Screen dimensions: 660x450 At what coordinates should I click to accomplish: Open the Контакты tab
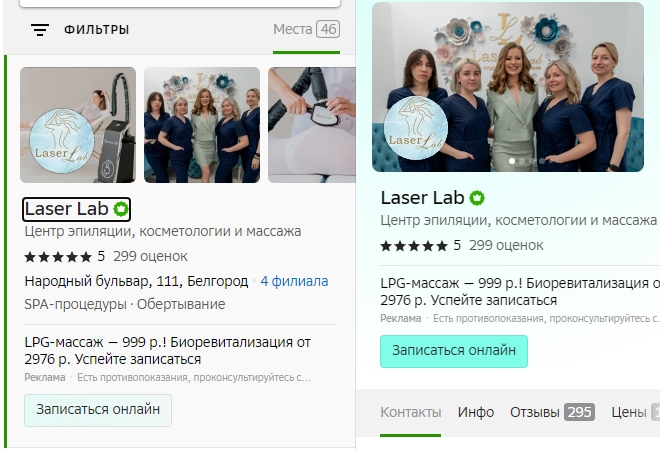(x=411, y=412)
